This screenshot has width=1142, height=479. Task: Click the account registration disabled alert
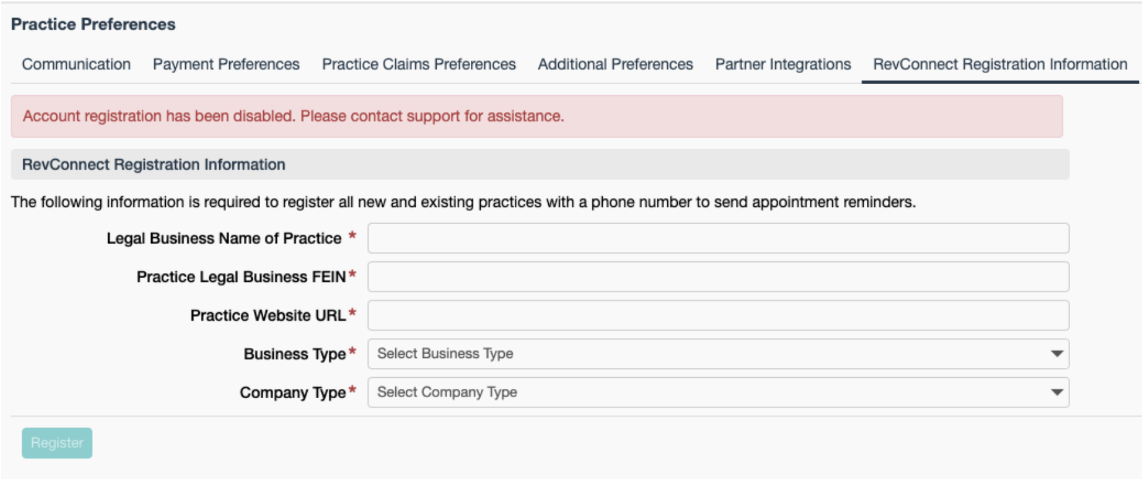click(x=536, y=116)
